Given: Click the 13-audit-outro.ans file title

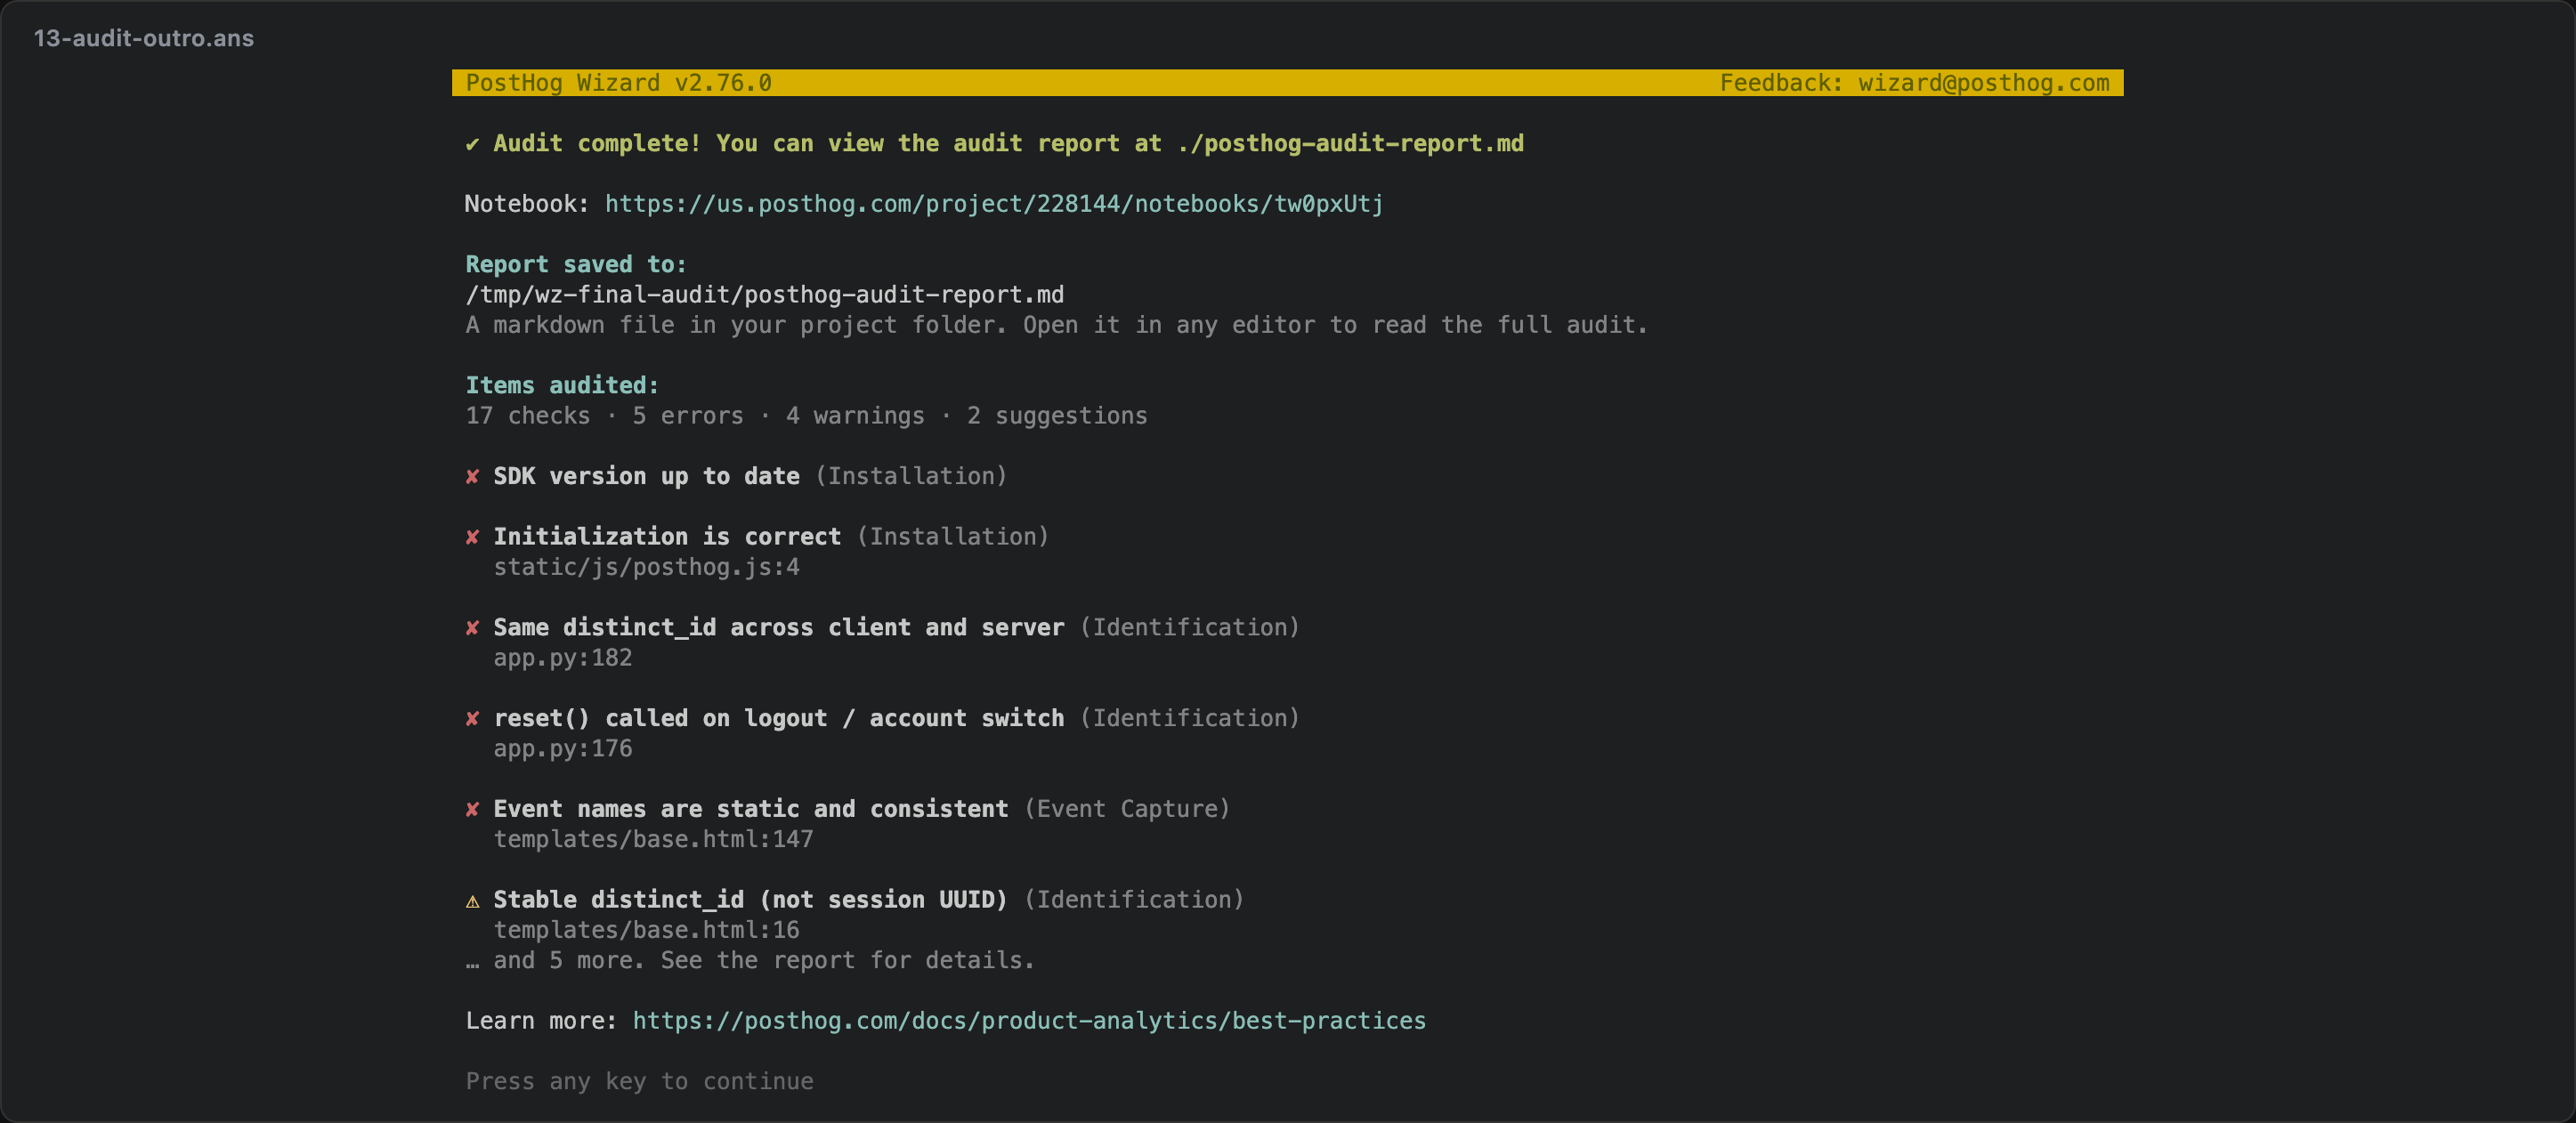Looking at the screenshot, I should coord(144,38).
